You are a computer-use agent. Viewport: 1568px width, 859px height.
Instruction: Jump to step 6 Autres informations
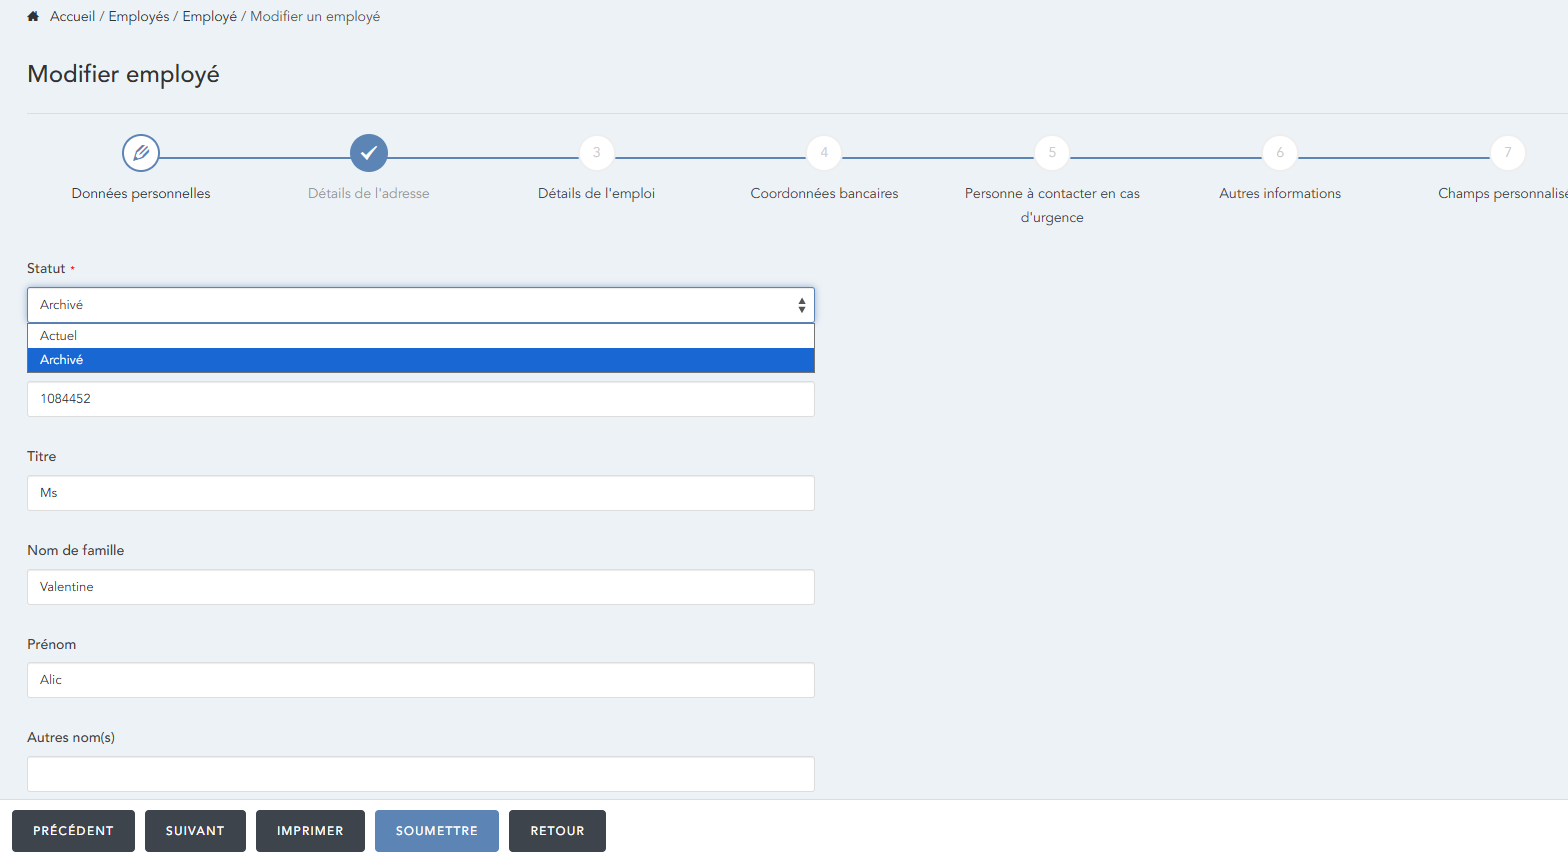(1280, 153)
